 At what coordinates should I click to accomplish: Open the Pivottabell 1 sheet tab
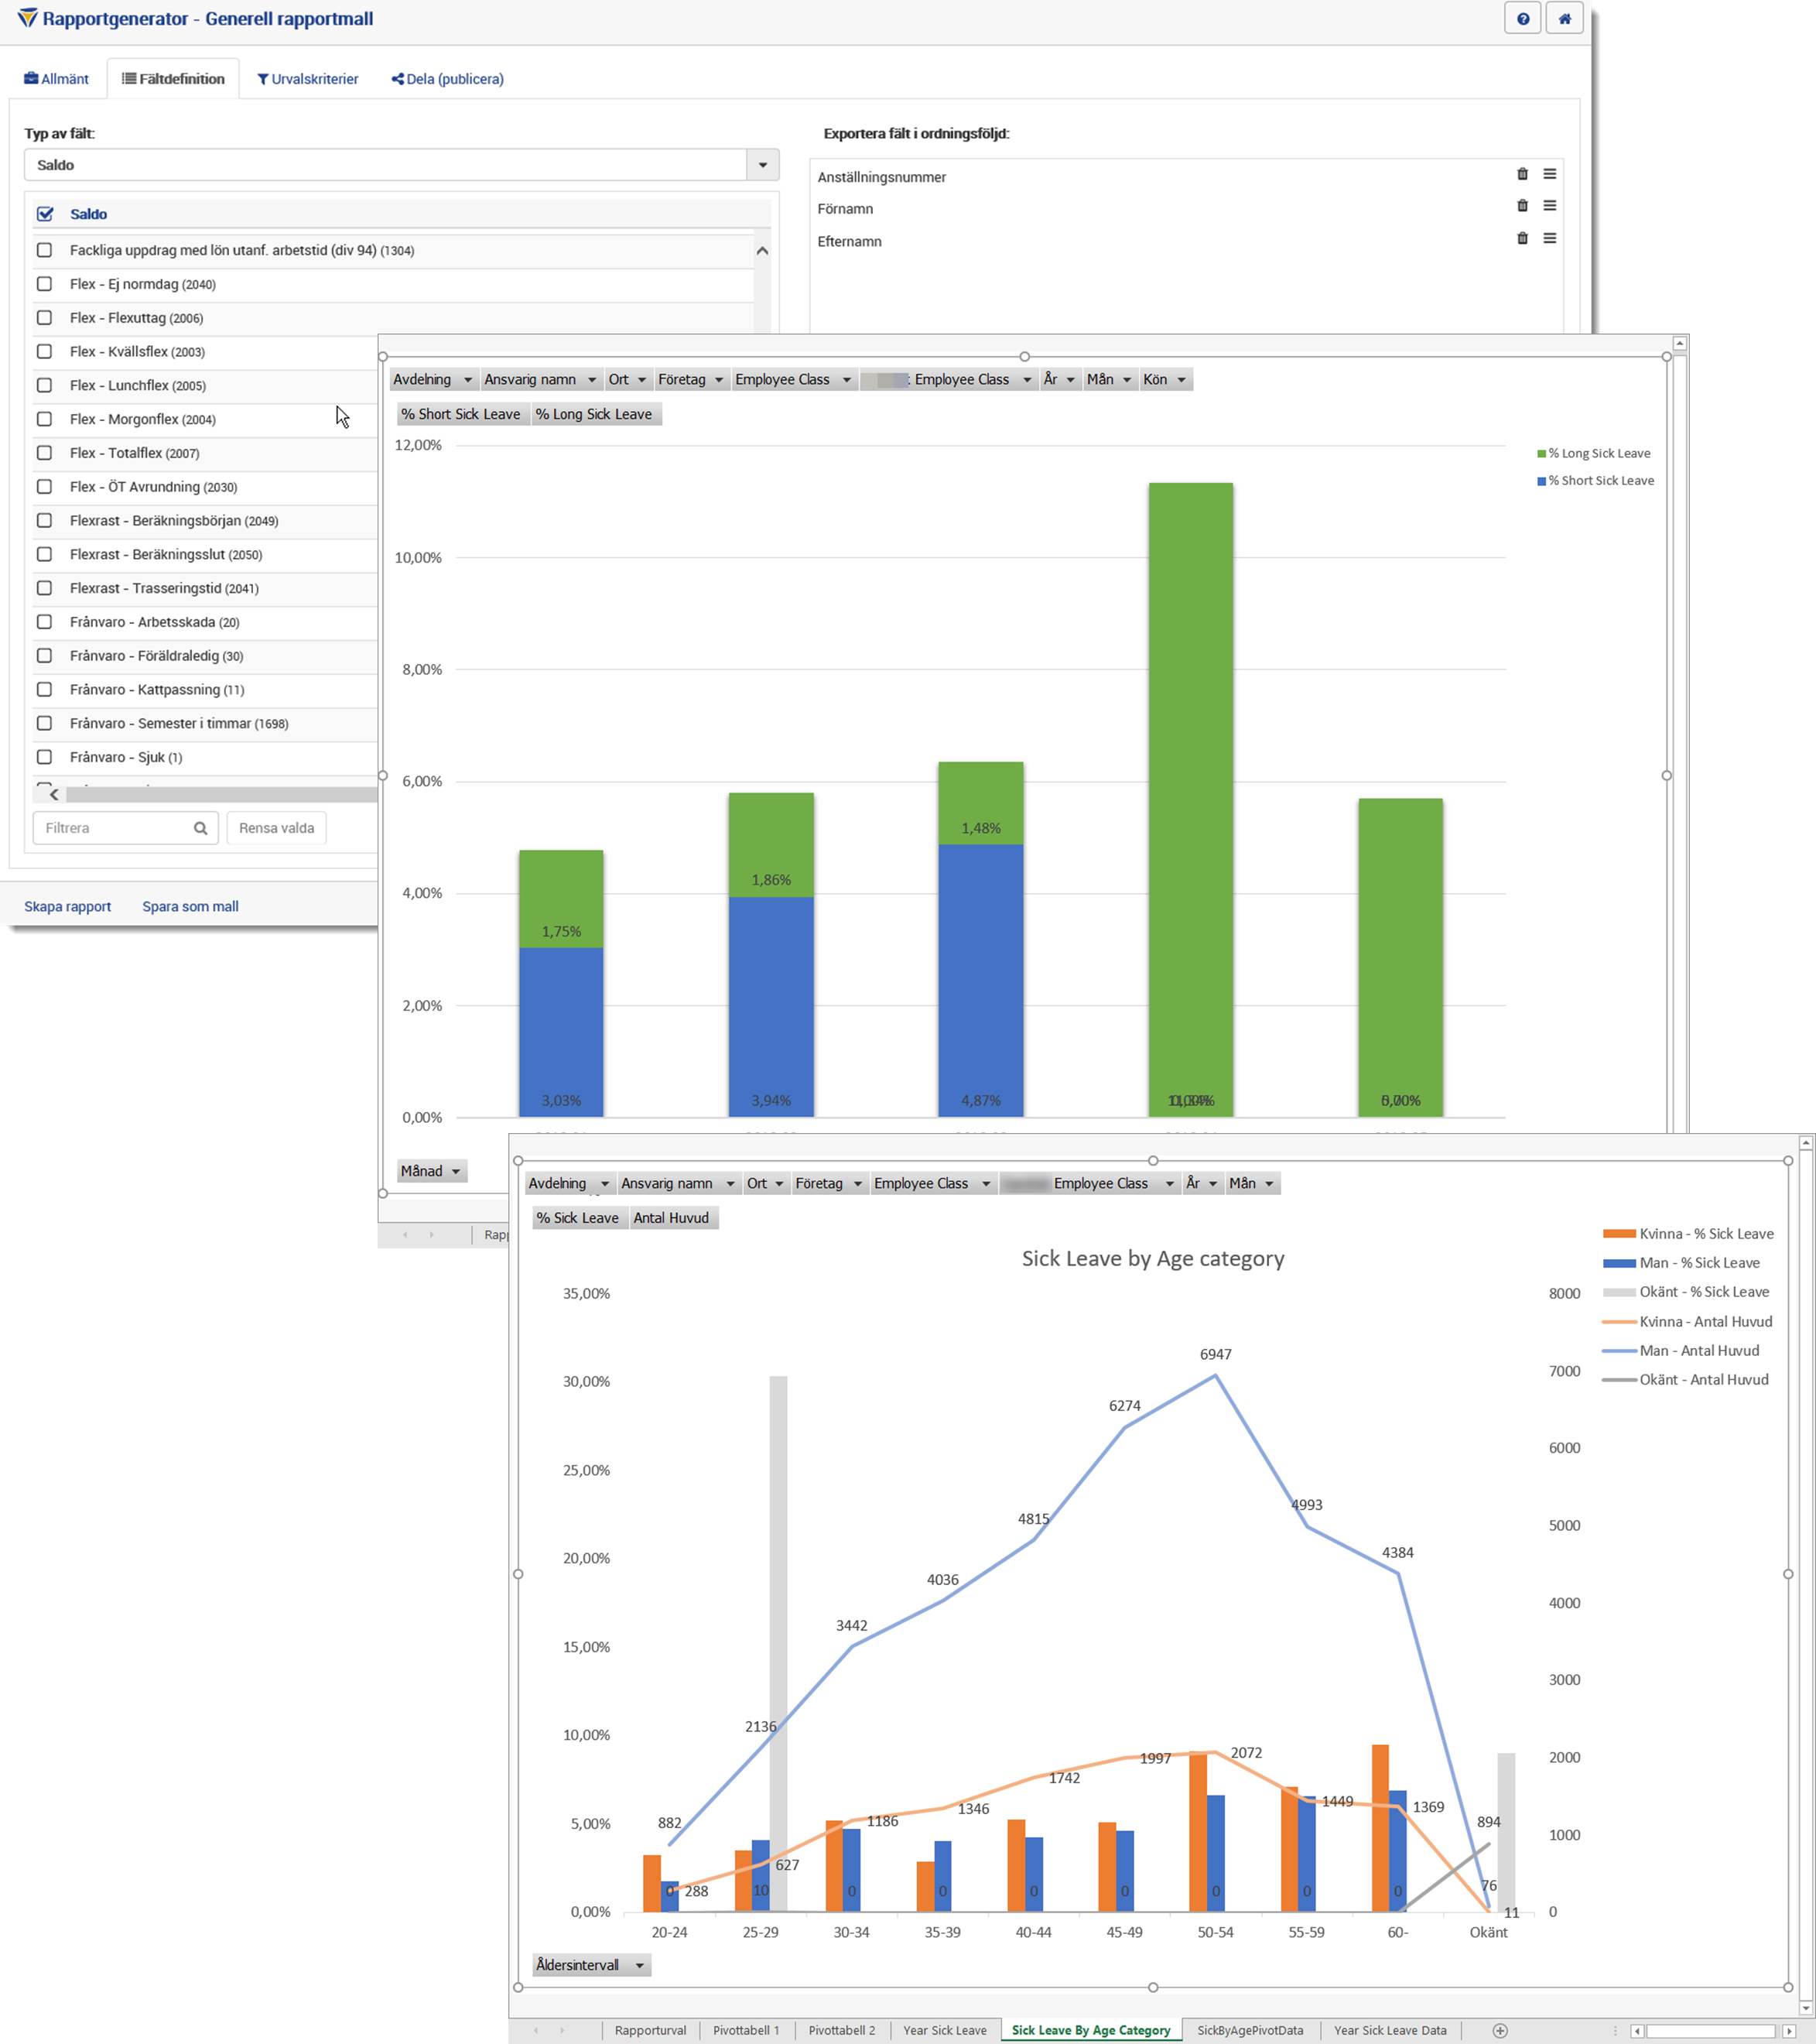tap(745, 2030)
